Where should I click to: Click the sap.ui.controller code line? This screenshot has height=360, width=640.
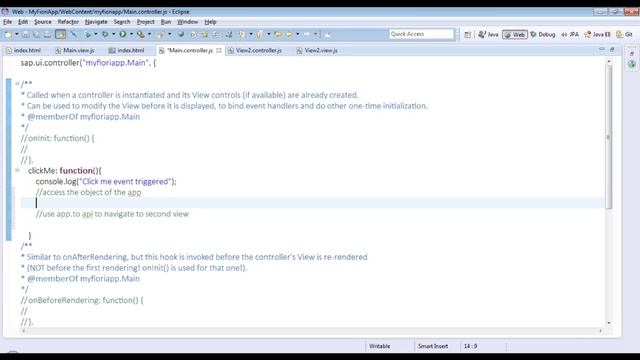pos(88,63)
